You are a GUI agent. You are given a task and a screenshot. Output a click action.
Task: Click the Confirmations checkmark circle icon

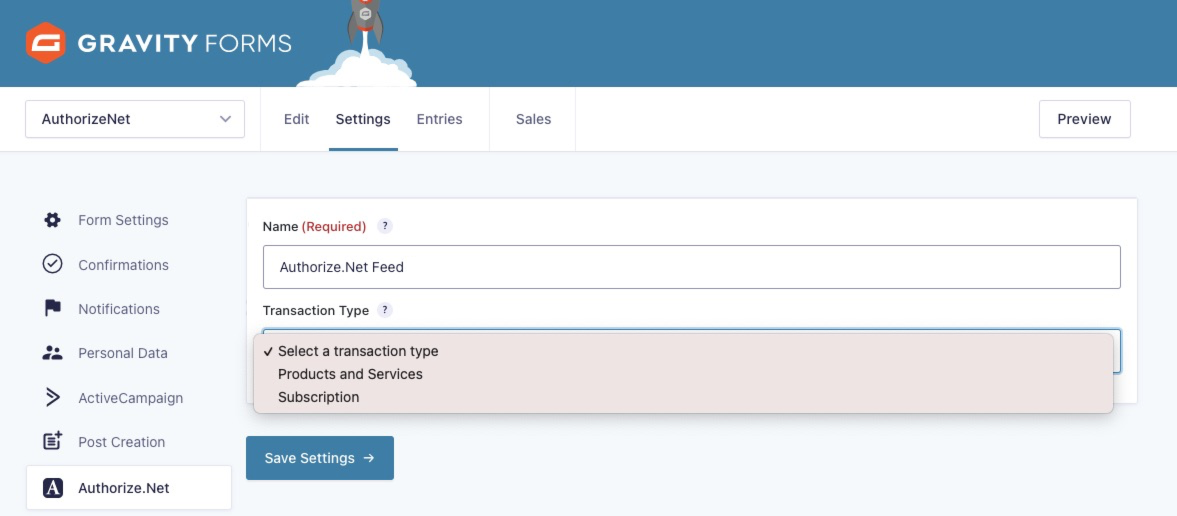click(x=52, y=264)
